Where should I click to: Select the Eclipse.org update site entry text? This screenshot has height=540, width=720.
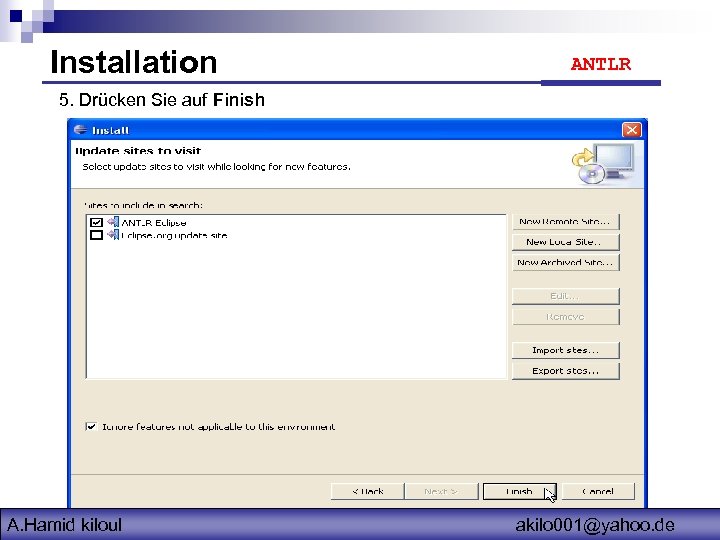point(174,236)
